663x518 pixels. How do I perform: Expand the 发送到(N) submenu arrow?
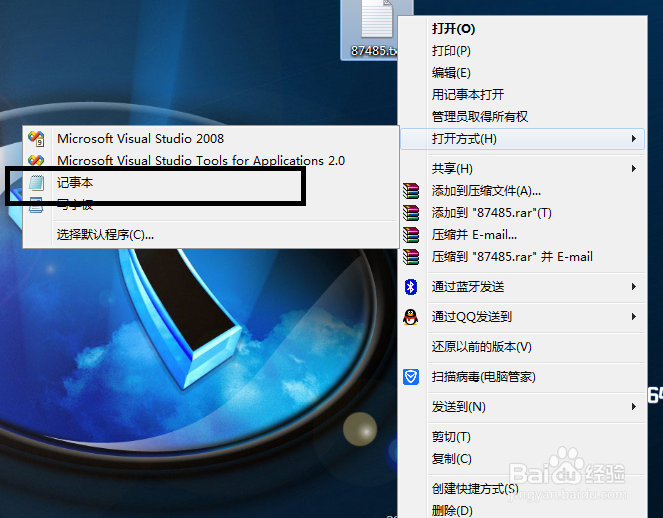[633, 406]
